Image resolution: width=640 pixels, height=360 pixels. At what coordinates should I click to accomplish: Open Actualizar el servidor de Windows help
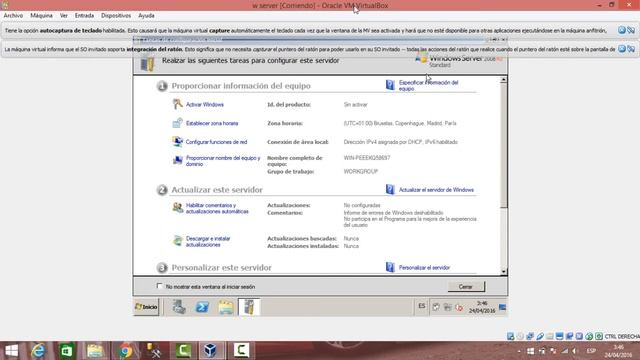(x=436, y=190)
